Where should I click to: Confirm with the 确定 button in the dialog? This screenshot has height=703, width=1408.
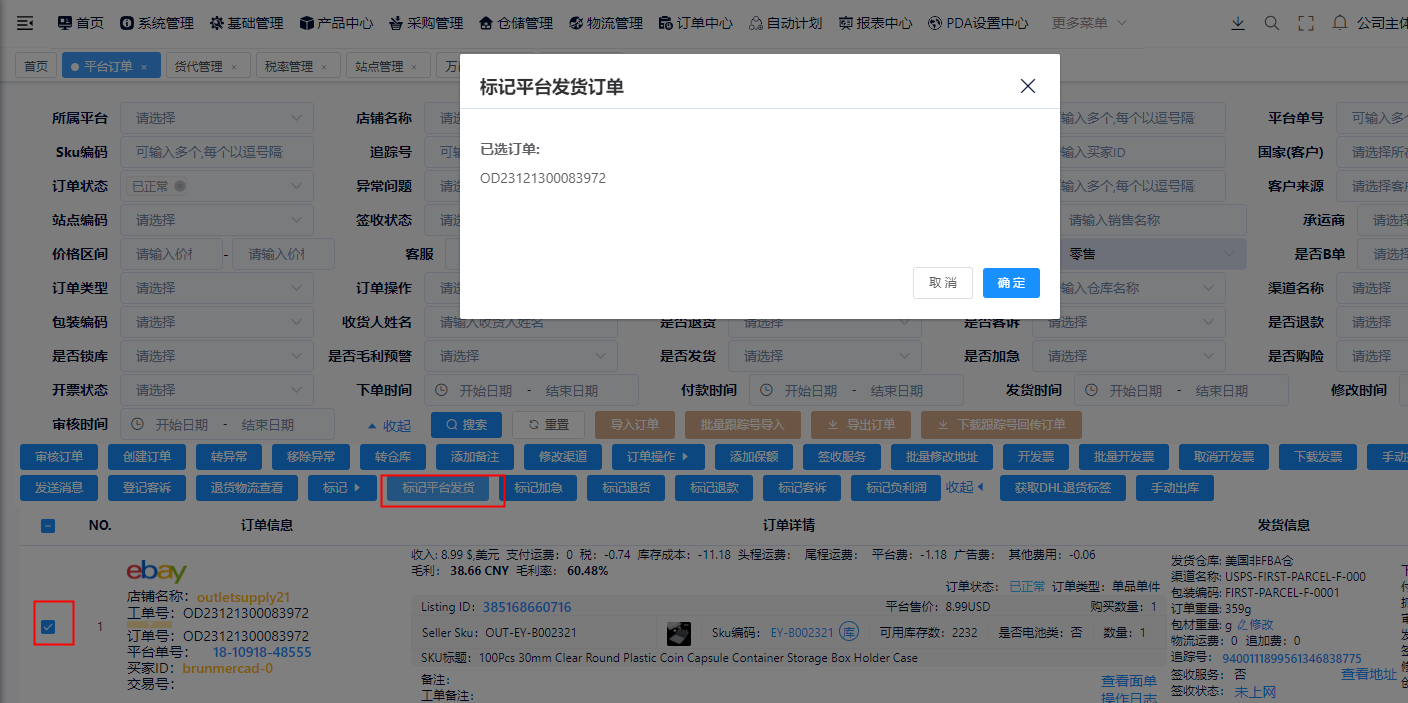pos(1011,283)
